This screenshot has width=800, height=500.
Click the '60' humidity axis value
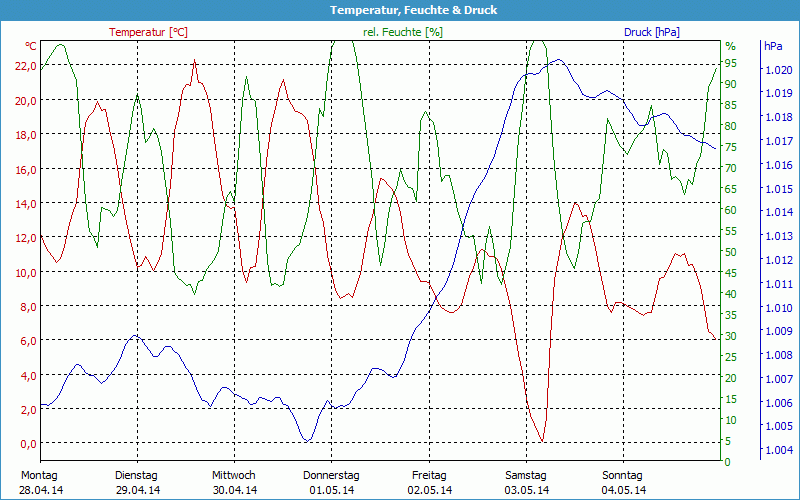(x=731, y=210)
